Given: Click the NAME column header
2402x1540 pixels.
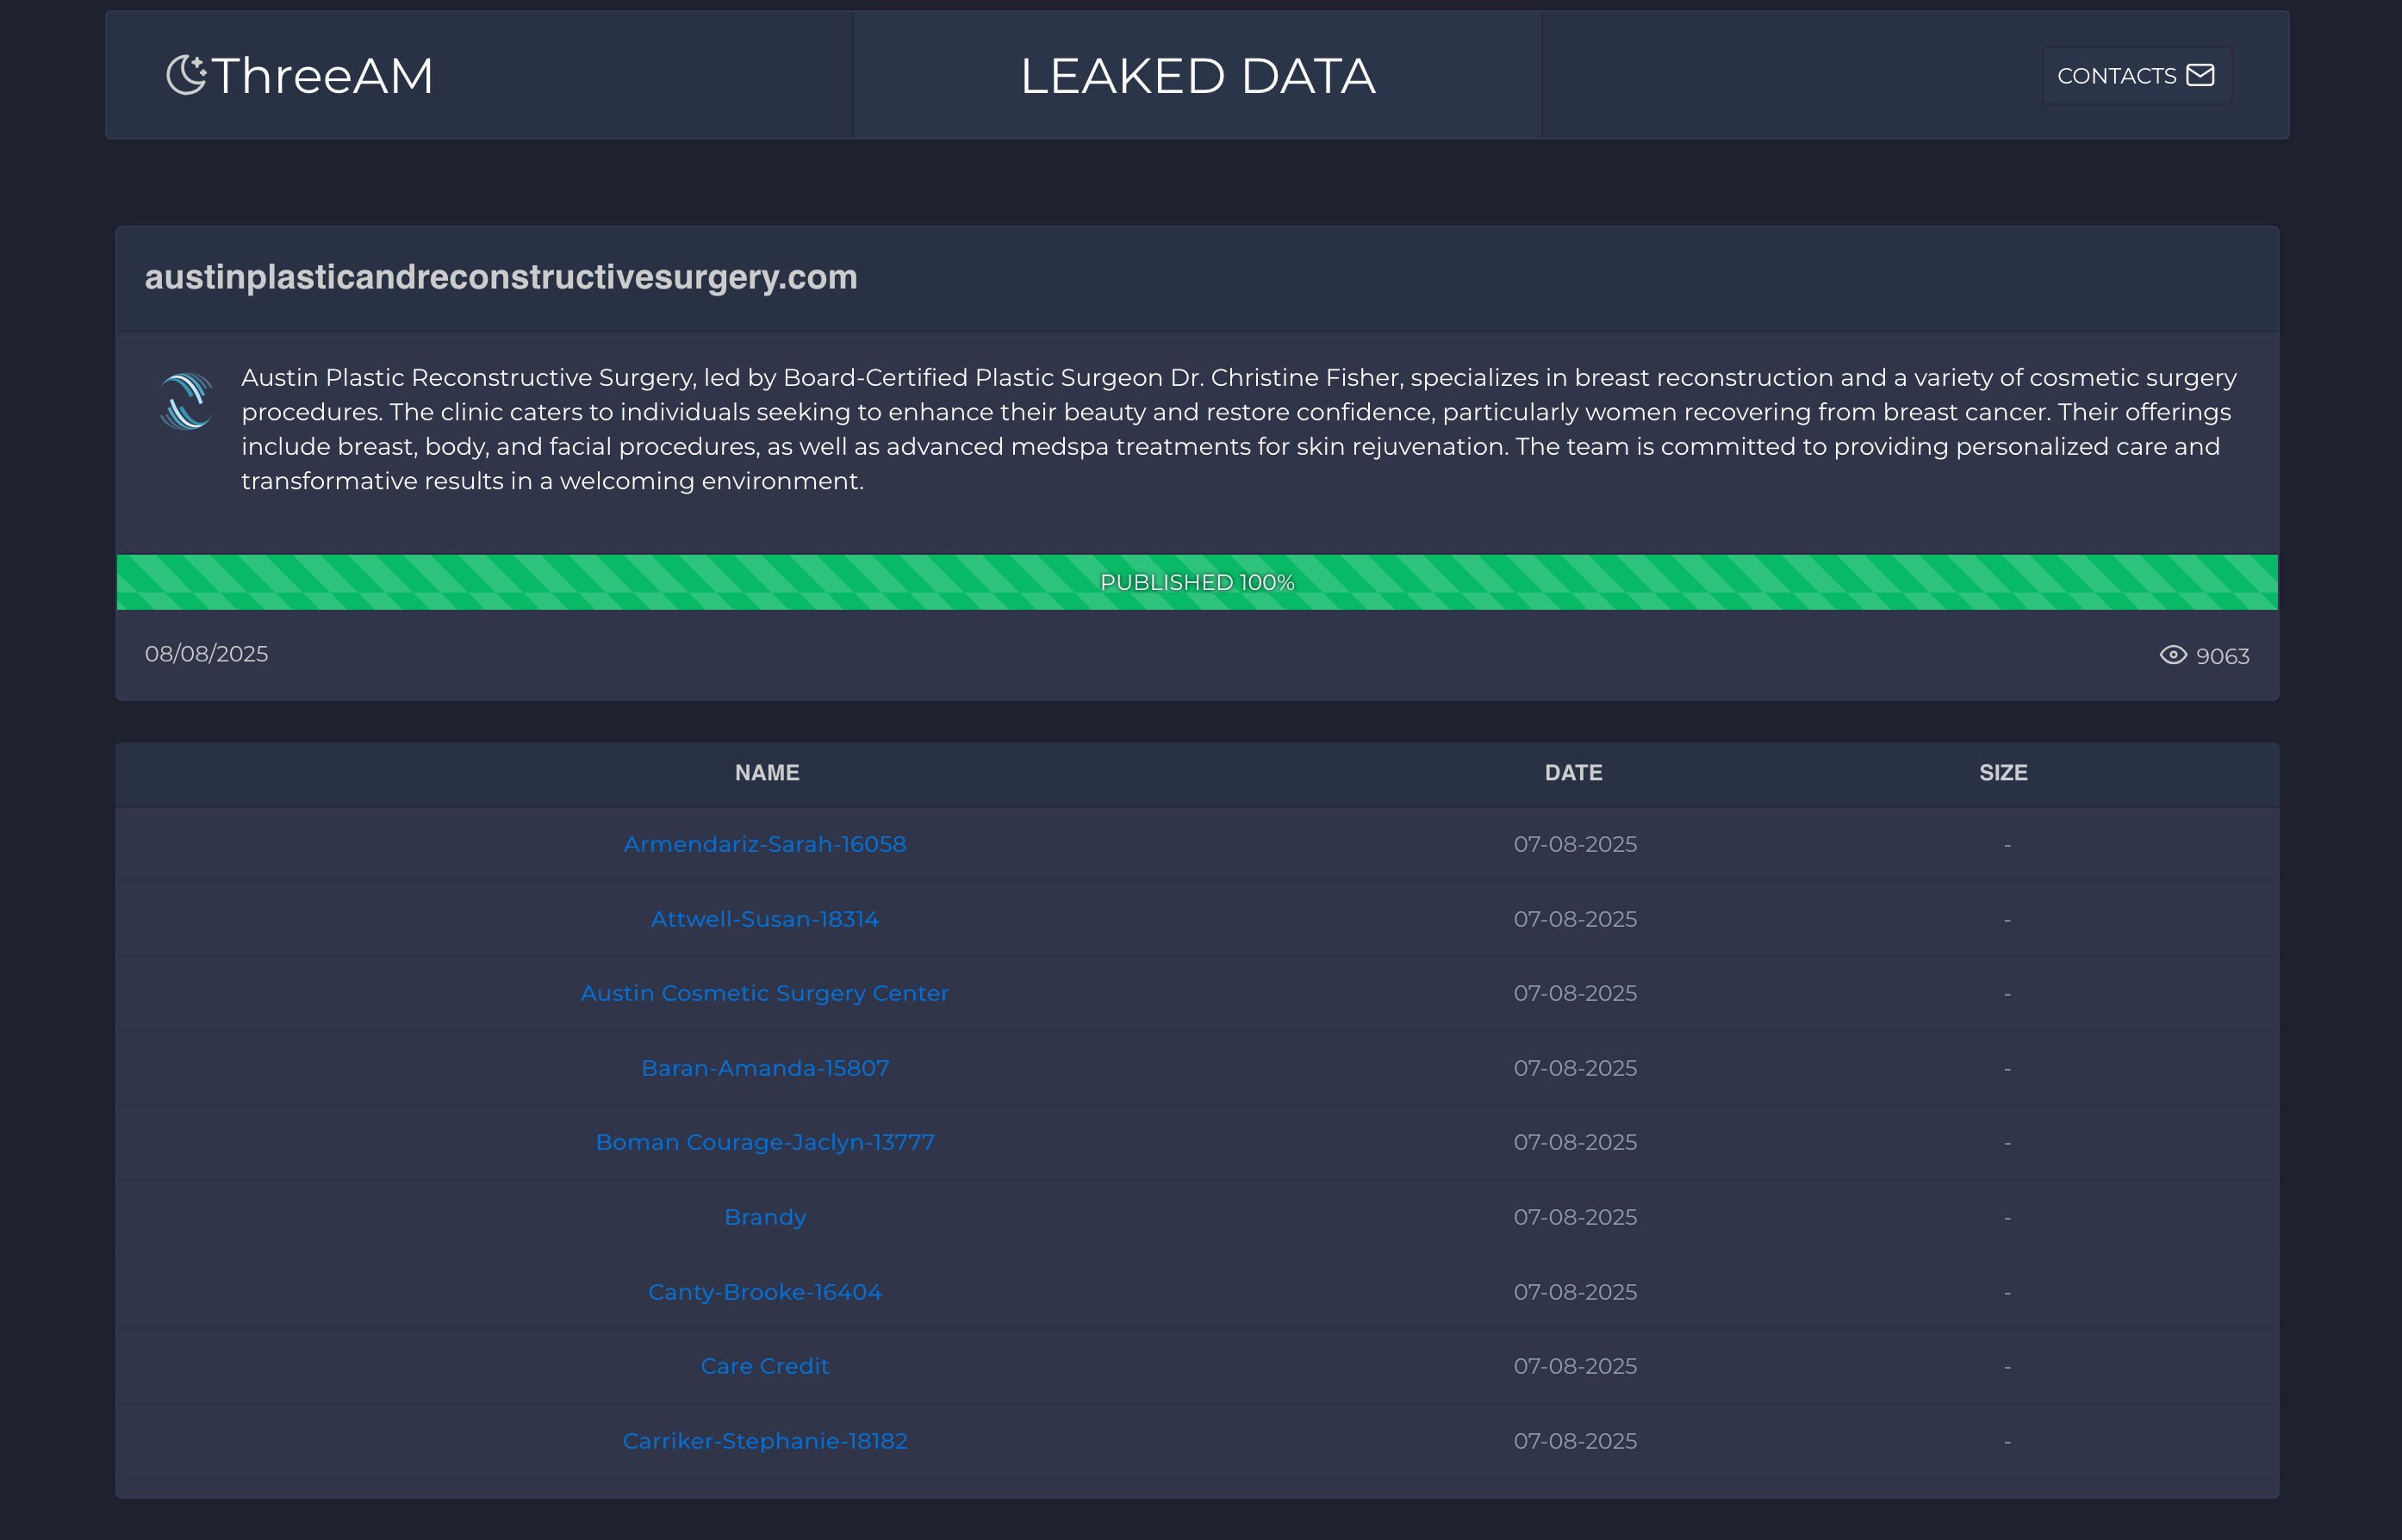Looking at the screenshot, I should [767, 773].
